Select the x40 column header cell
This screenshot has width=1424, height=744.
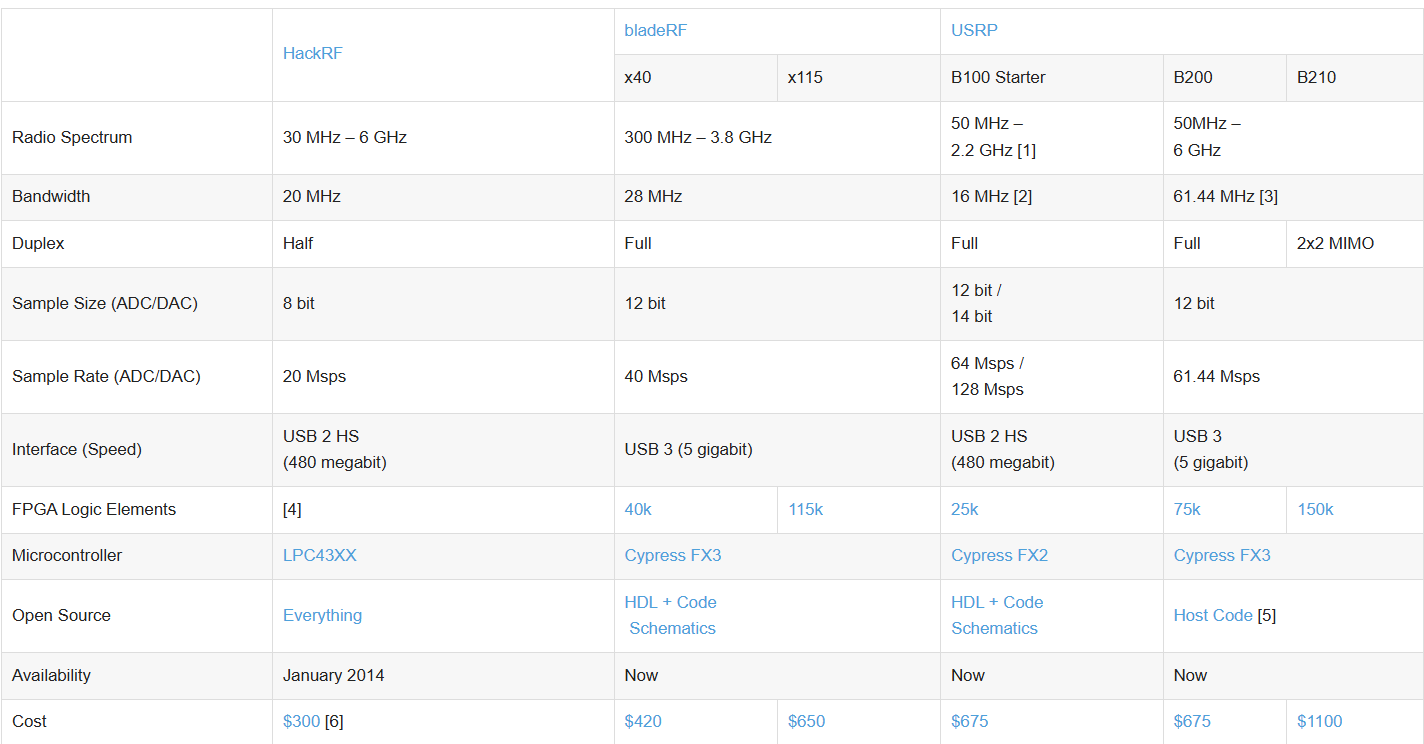coord(696,78)
